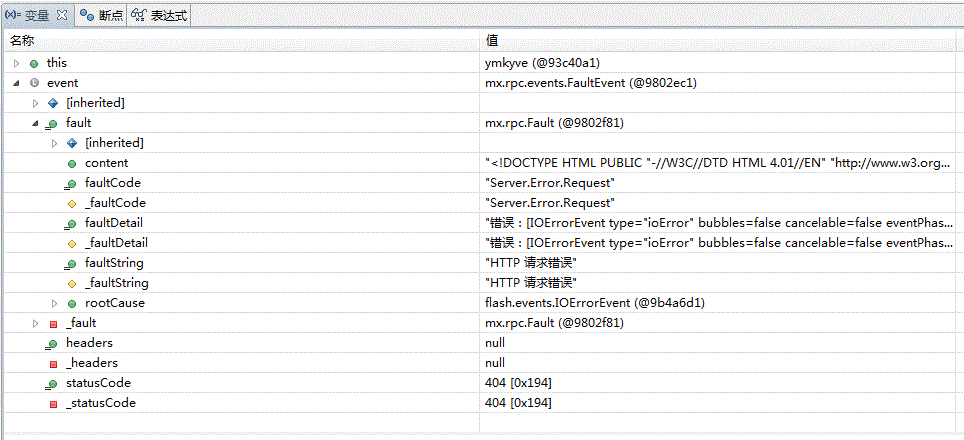The height and width of the screenshot is (440, 964).
Task: Open the 断点 tab
Action: pyautogui.click(x=101, y=17)
